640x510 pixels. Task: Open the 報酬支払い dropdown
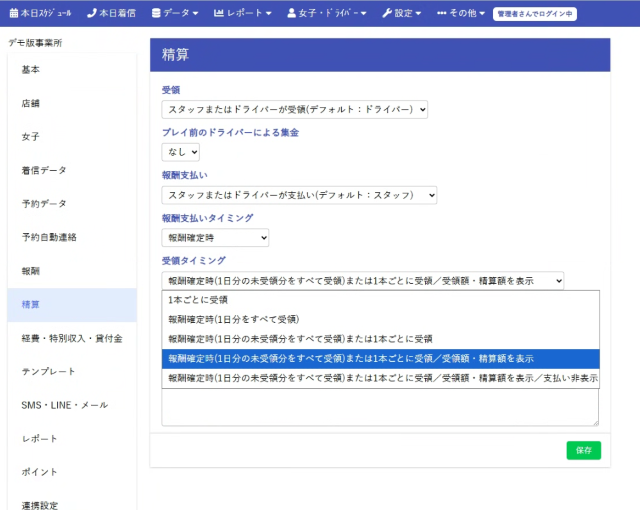[299, 195]
